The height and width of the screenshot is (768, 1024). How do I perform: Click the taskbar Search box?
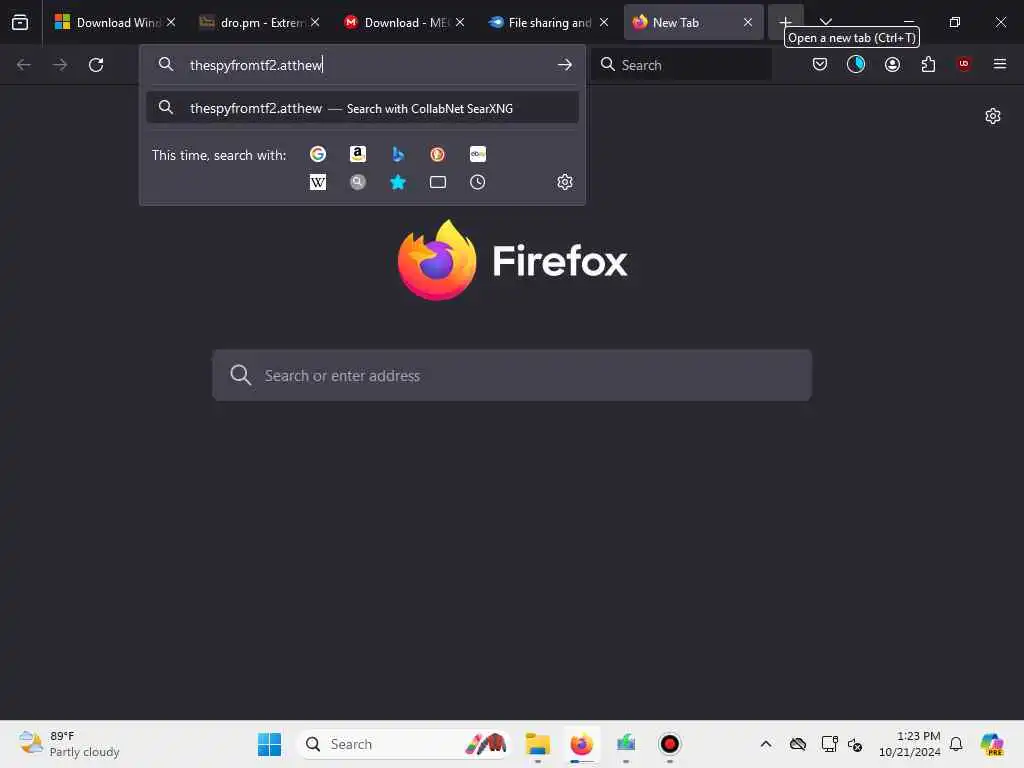405,744
